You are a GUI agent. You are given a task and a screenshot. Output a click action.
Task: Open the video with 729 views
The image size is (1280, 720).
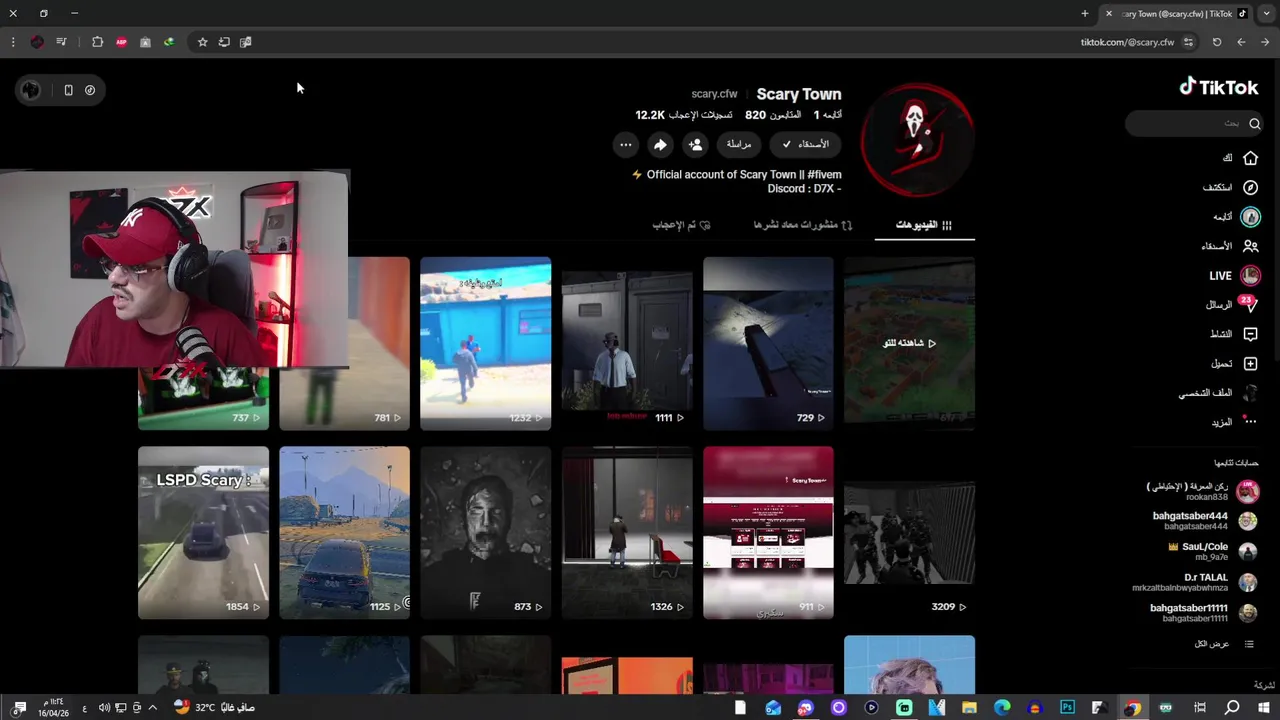tap(768, 343)
